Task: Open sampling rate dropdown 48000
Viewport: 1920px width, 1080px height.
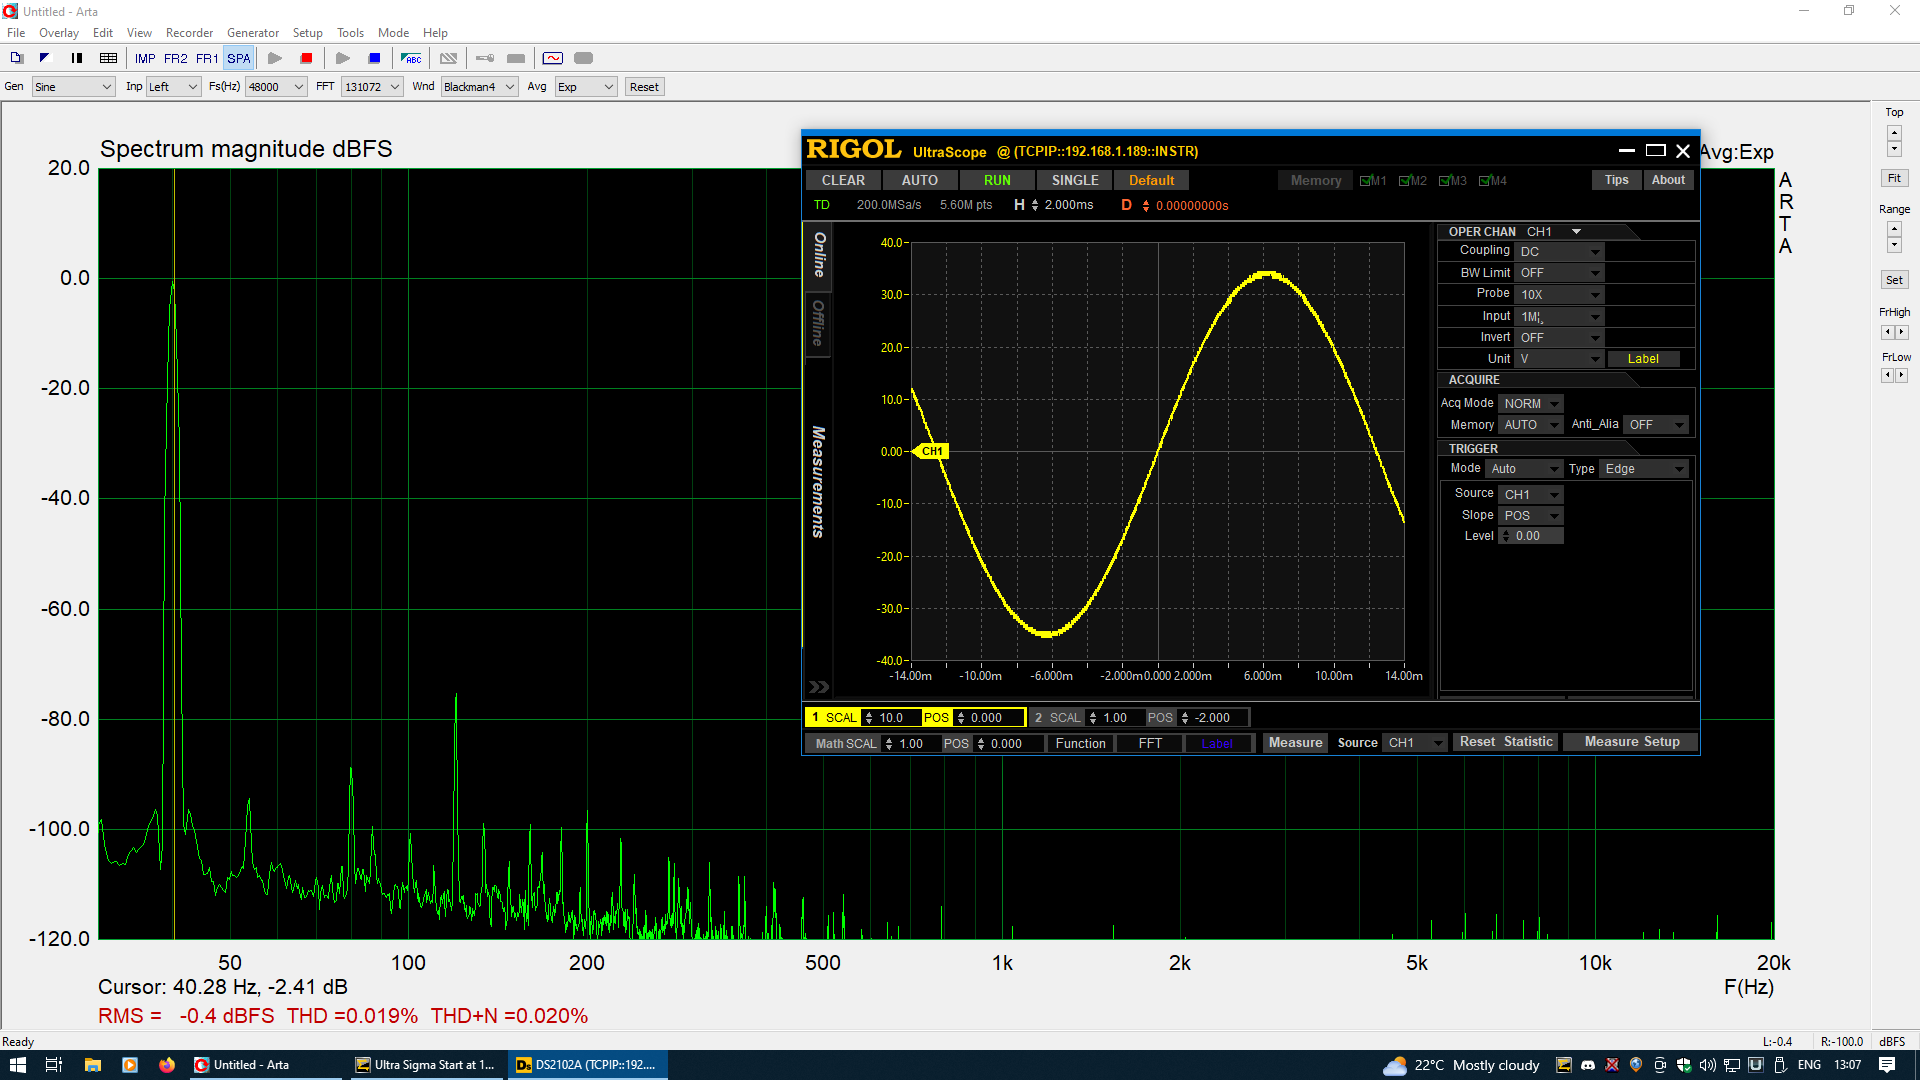Action: pos(276,87)
